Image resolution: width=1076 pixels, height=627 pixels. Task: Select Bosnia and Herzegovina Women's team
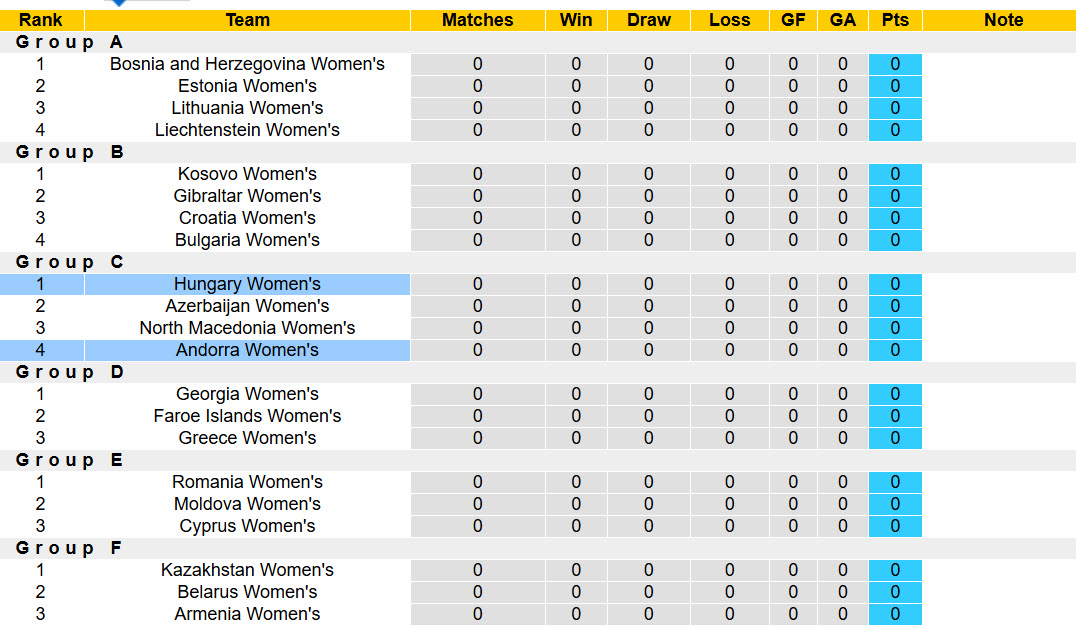click(x=247, y=64)
